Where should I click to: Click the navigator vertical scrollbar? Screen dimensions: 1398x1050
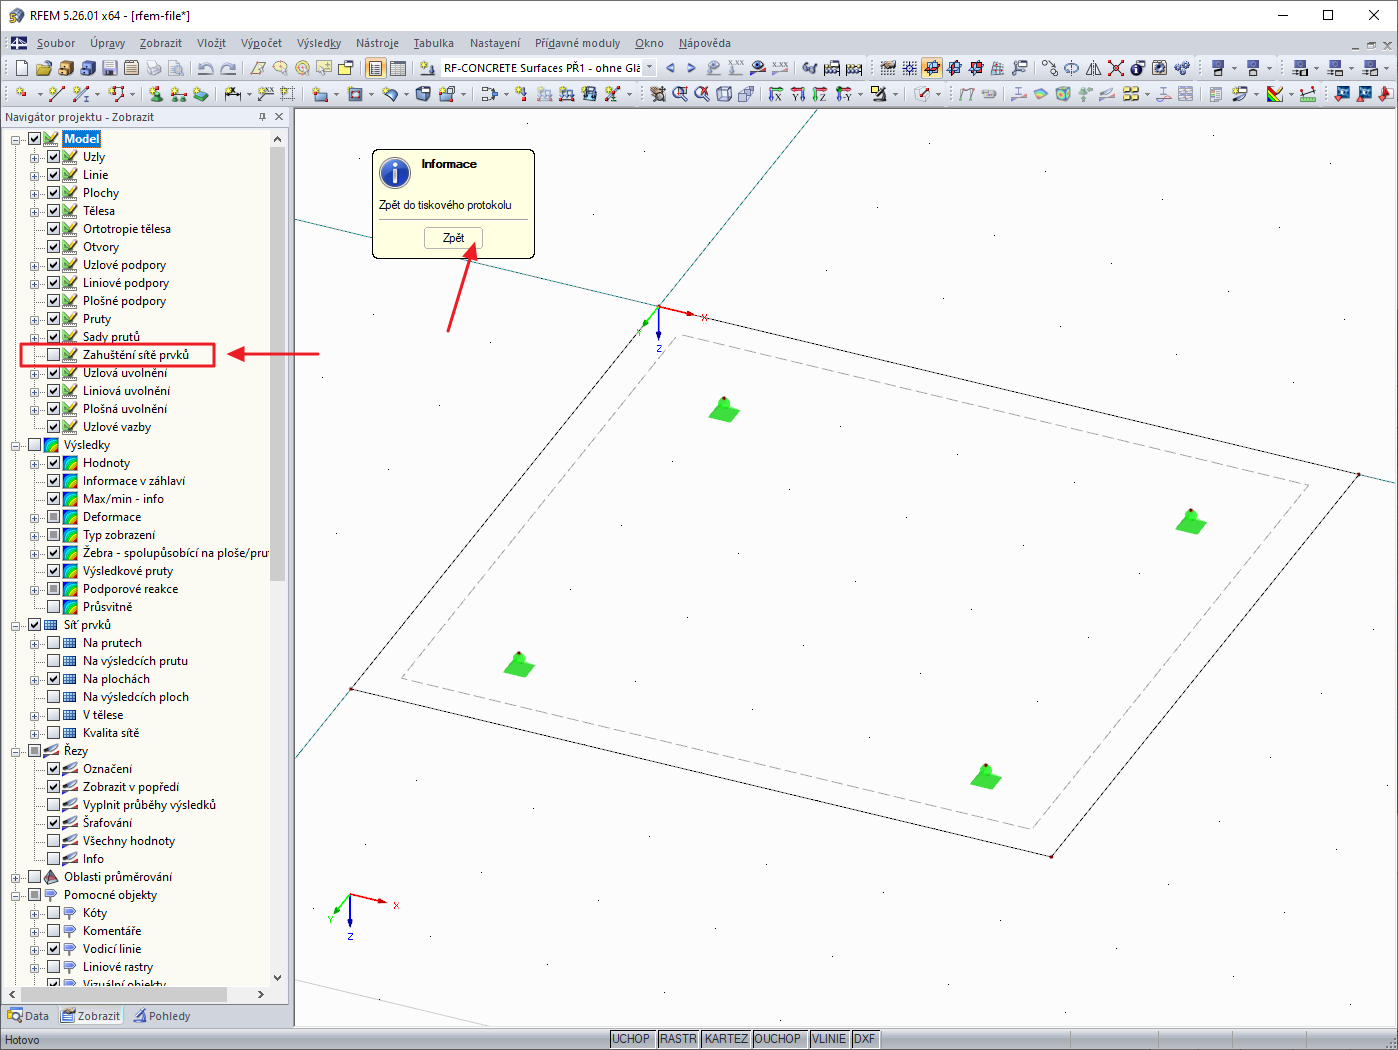pyautogui.click(x=277, y=364)
